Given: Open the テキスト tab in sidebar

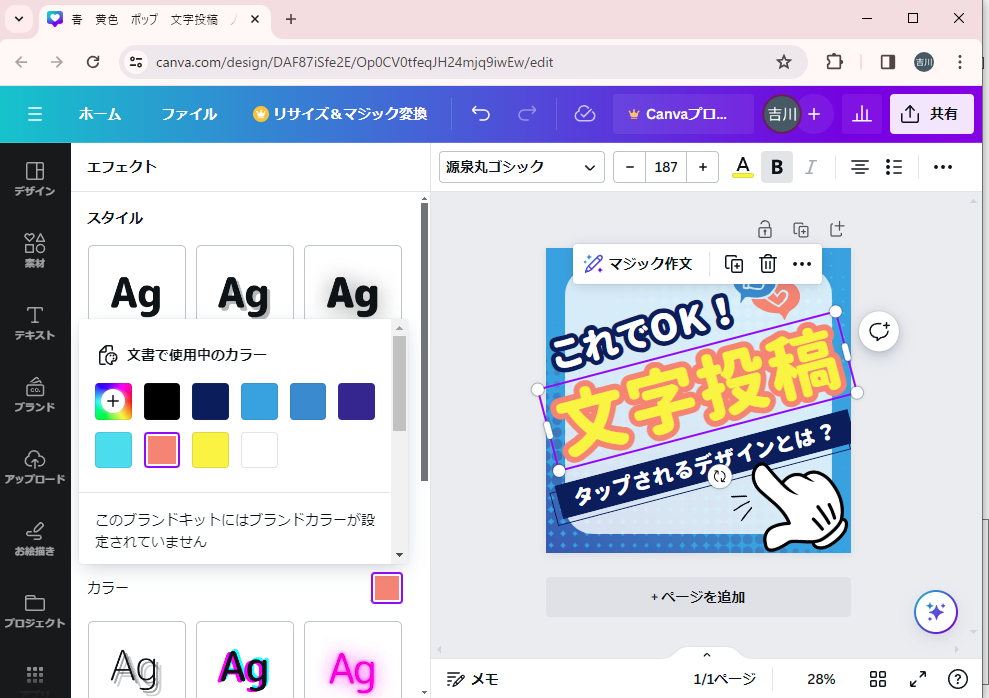Looking at the screenshot, I should tap(35, 322).
